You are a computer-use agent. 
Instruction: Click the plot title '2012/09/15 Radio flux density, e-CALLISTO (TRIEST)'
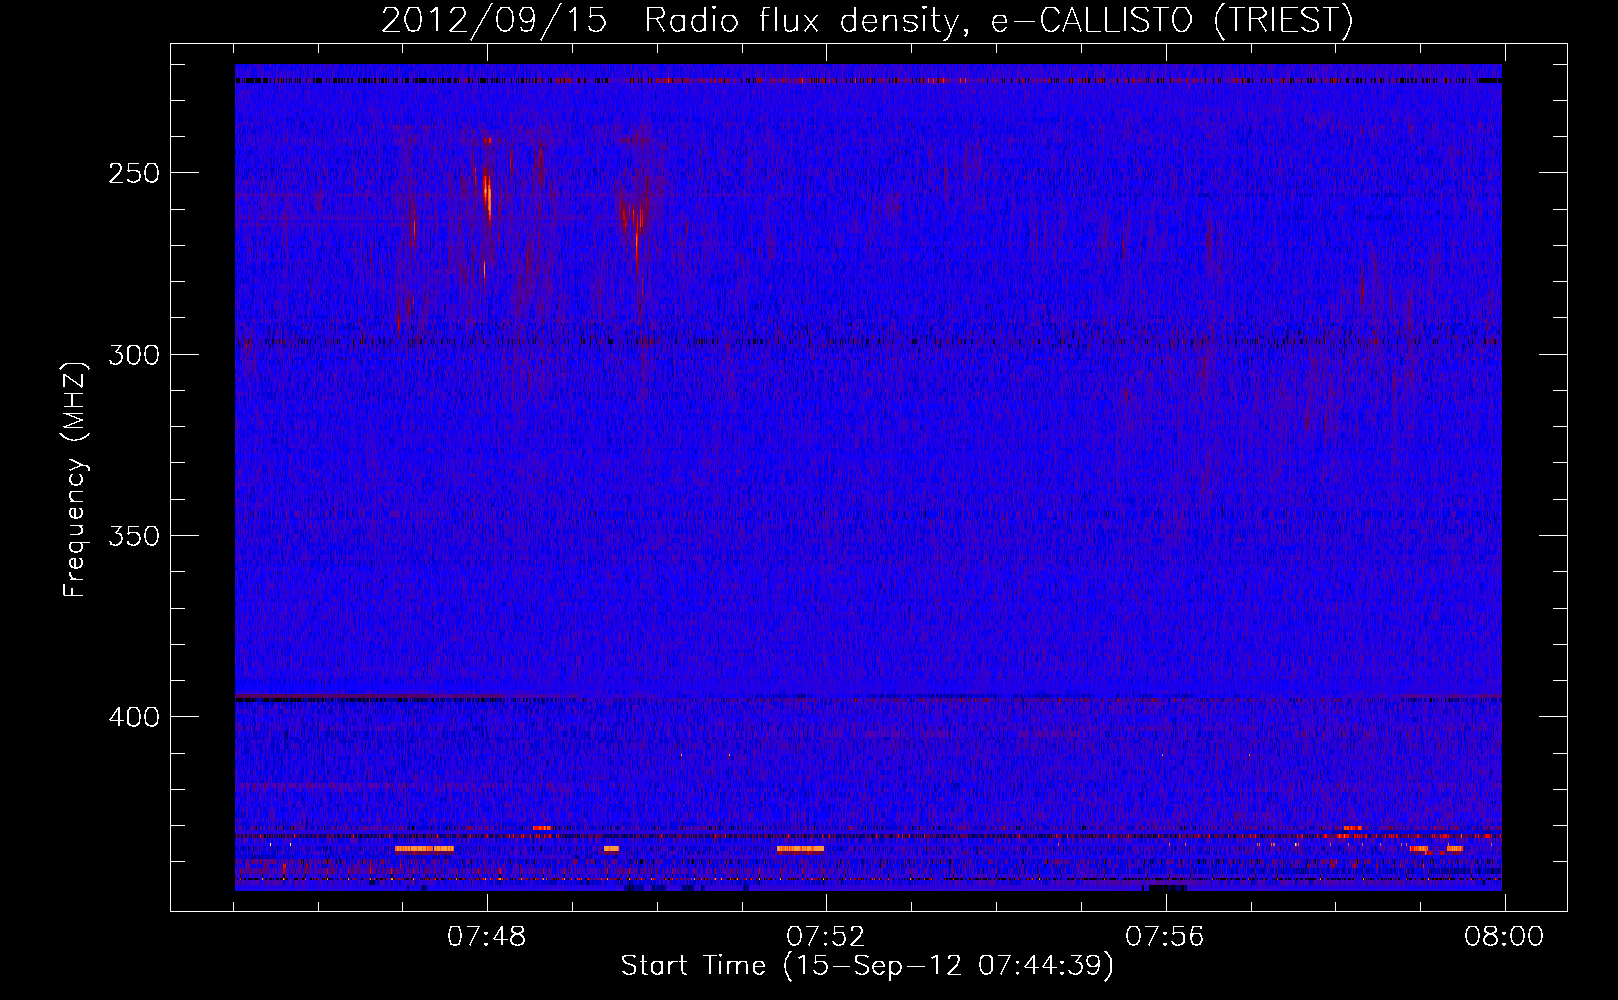pos(867,20)
